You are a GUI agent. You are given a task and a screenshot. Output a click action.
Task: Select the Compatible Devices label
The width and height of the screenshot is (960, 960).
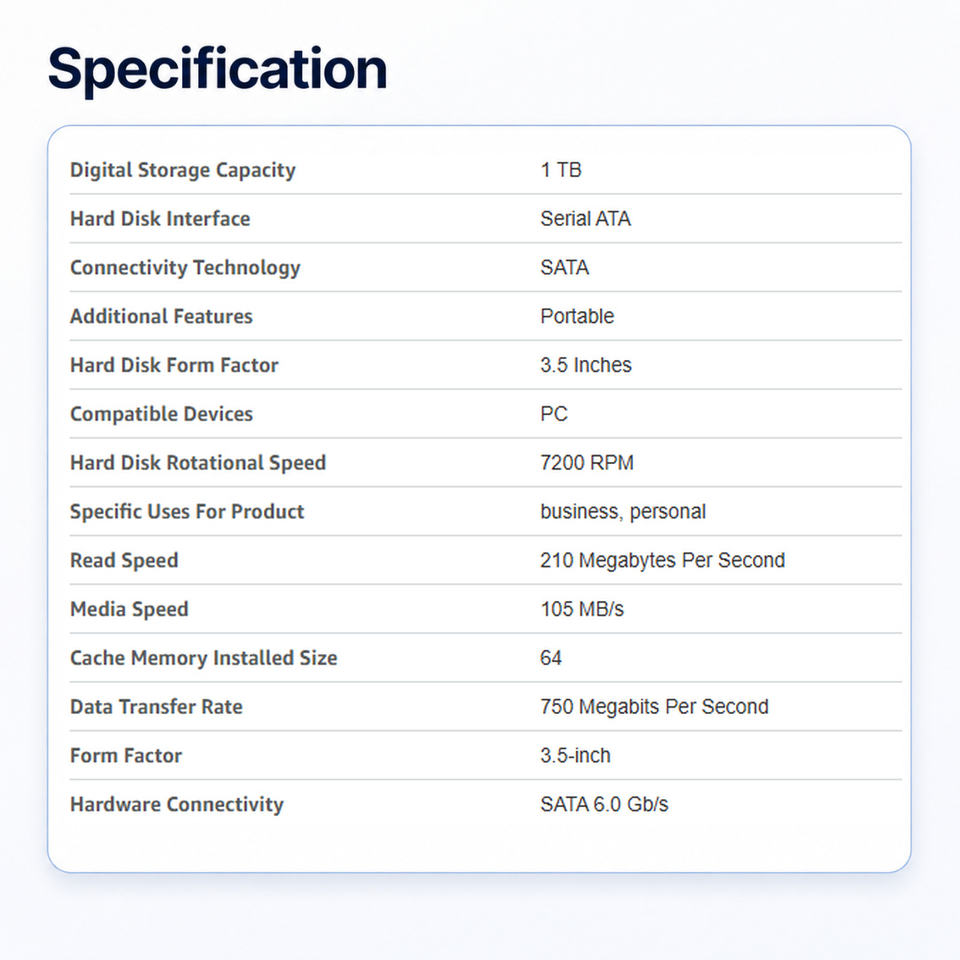[162, 414]
